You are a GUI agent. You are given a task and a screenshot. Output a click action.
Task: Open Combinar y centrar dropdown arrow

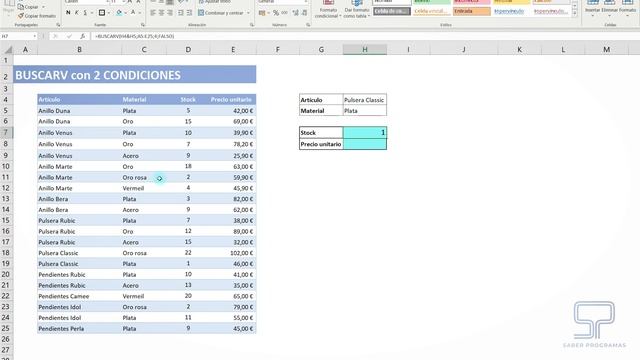coord(248,13)
